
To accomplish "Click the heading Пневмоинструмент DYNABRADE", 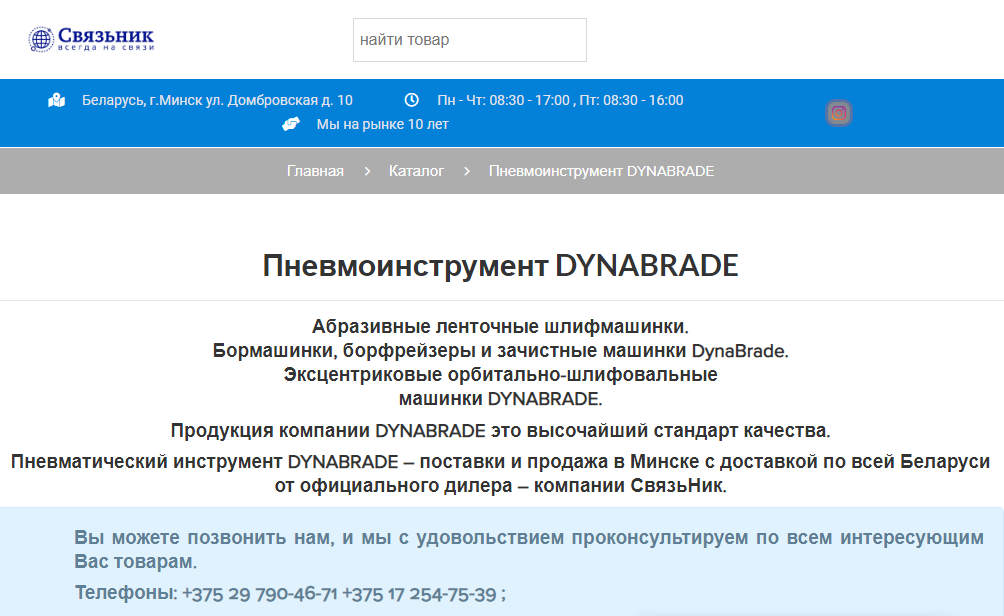I will click(501, 266).
